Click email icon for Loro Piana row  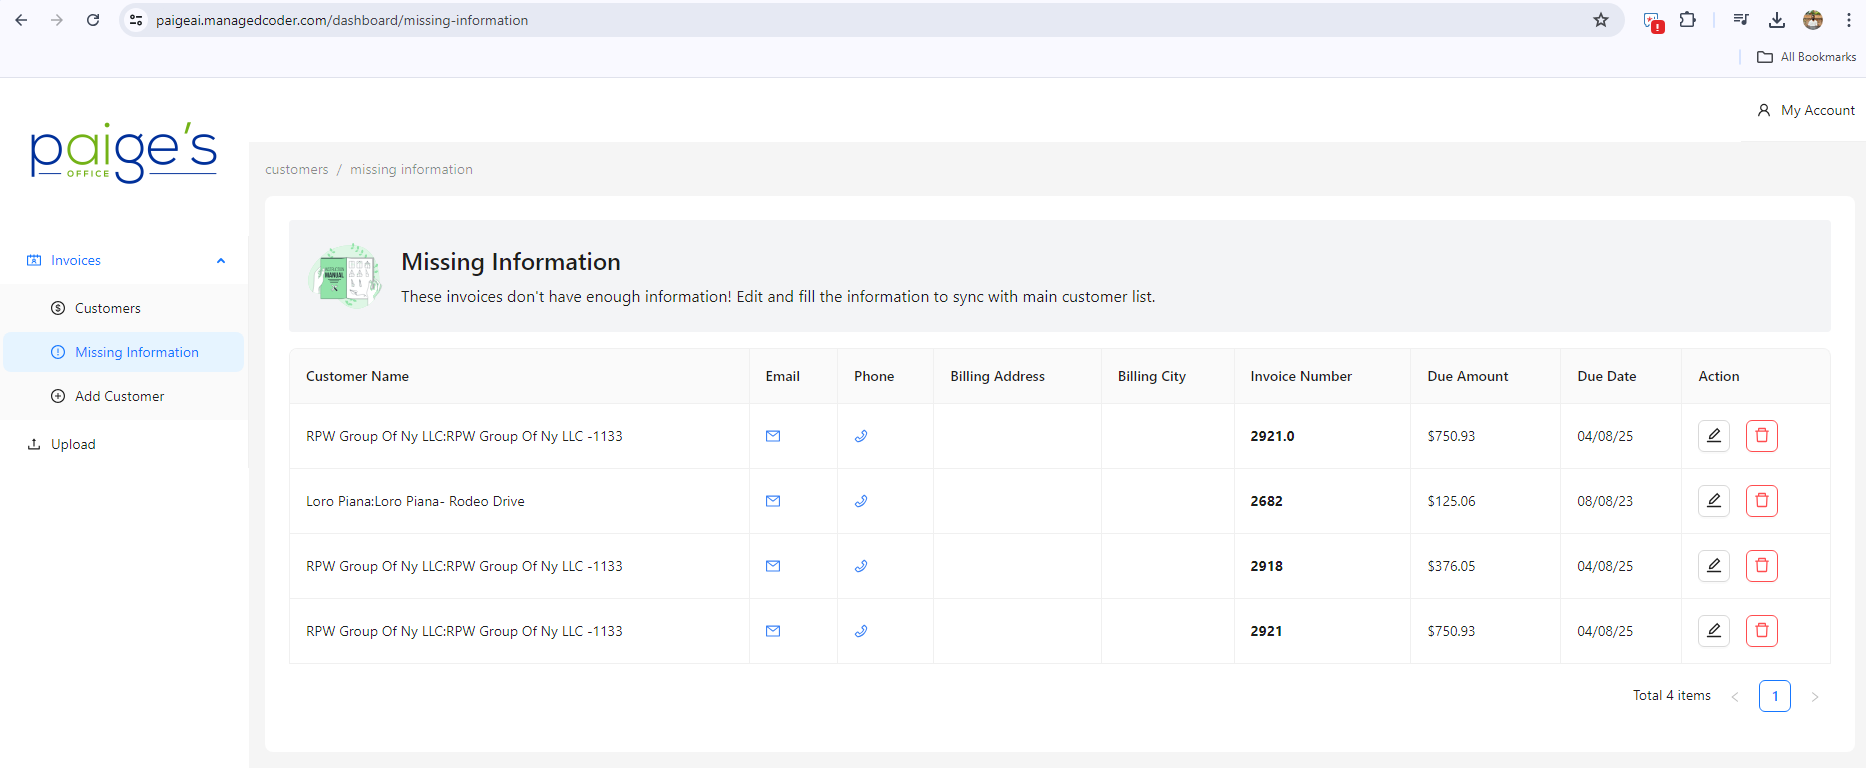[773, 501]
